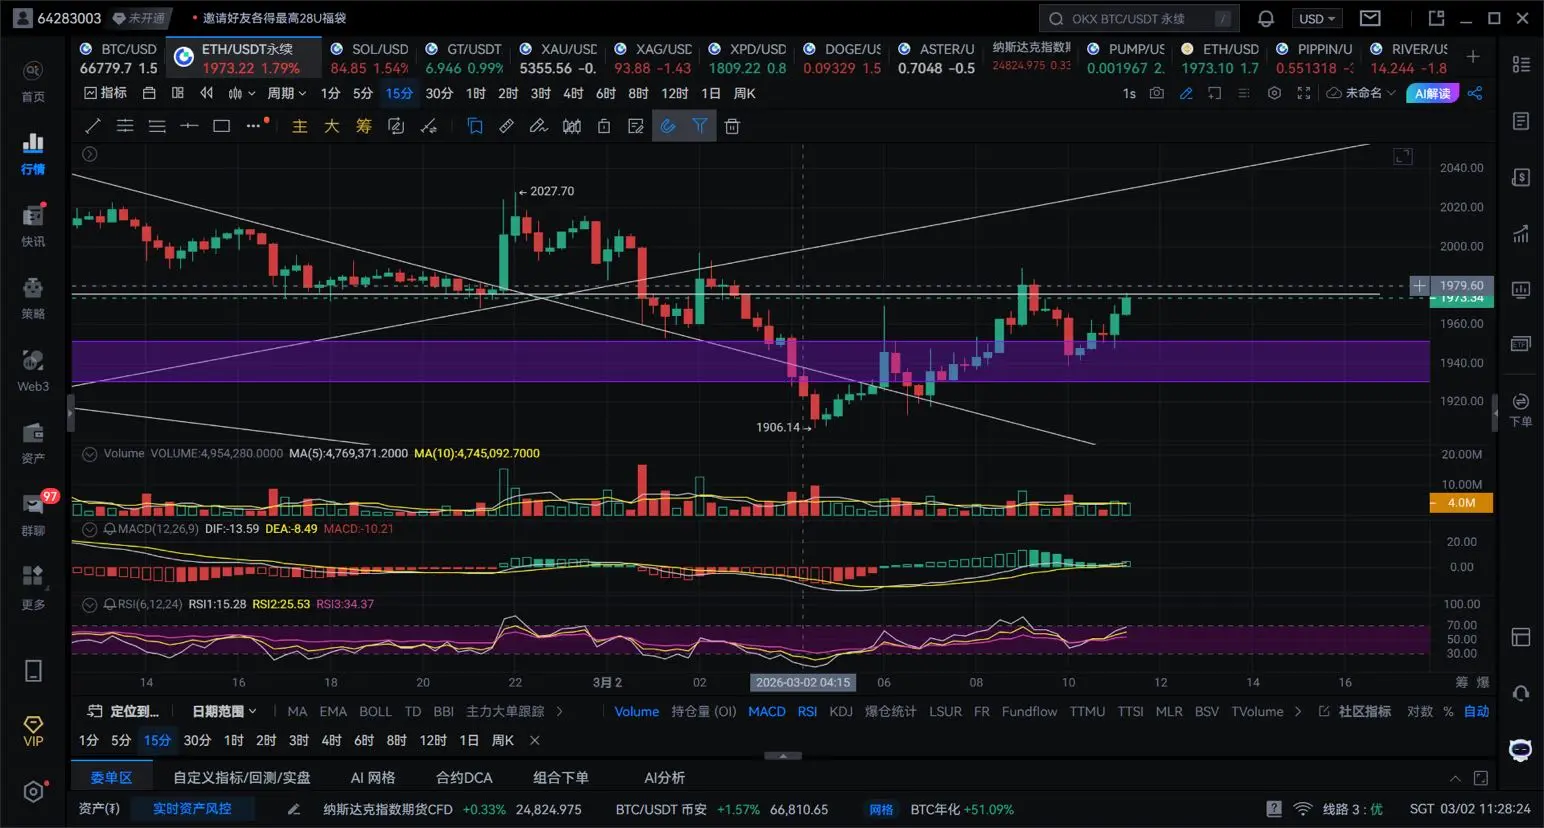Viewport: 1544px width, 828px height.
Task: Select the DOGE/US ticker tab
Action: (840, 58)
